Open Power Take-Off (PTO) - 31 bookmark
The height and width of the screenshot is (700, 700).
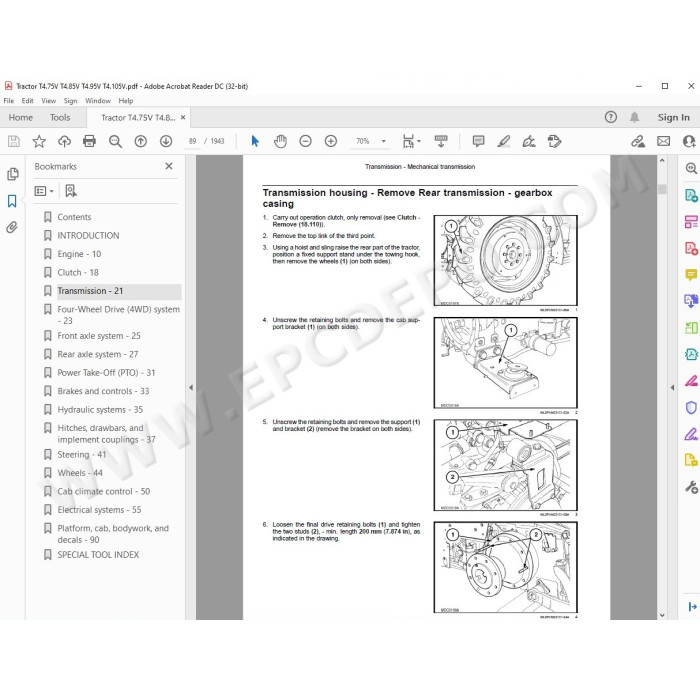(x=106, y=373)
